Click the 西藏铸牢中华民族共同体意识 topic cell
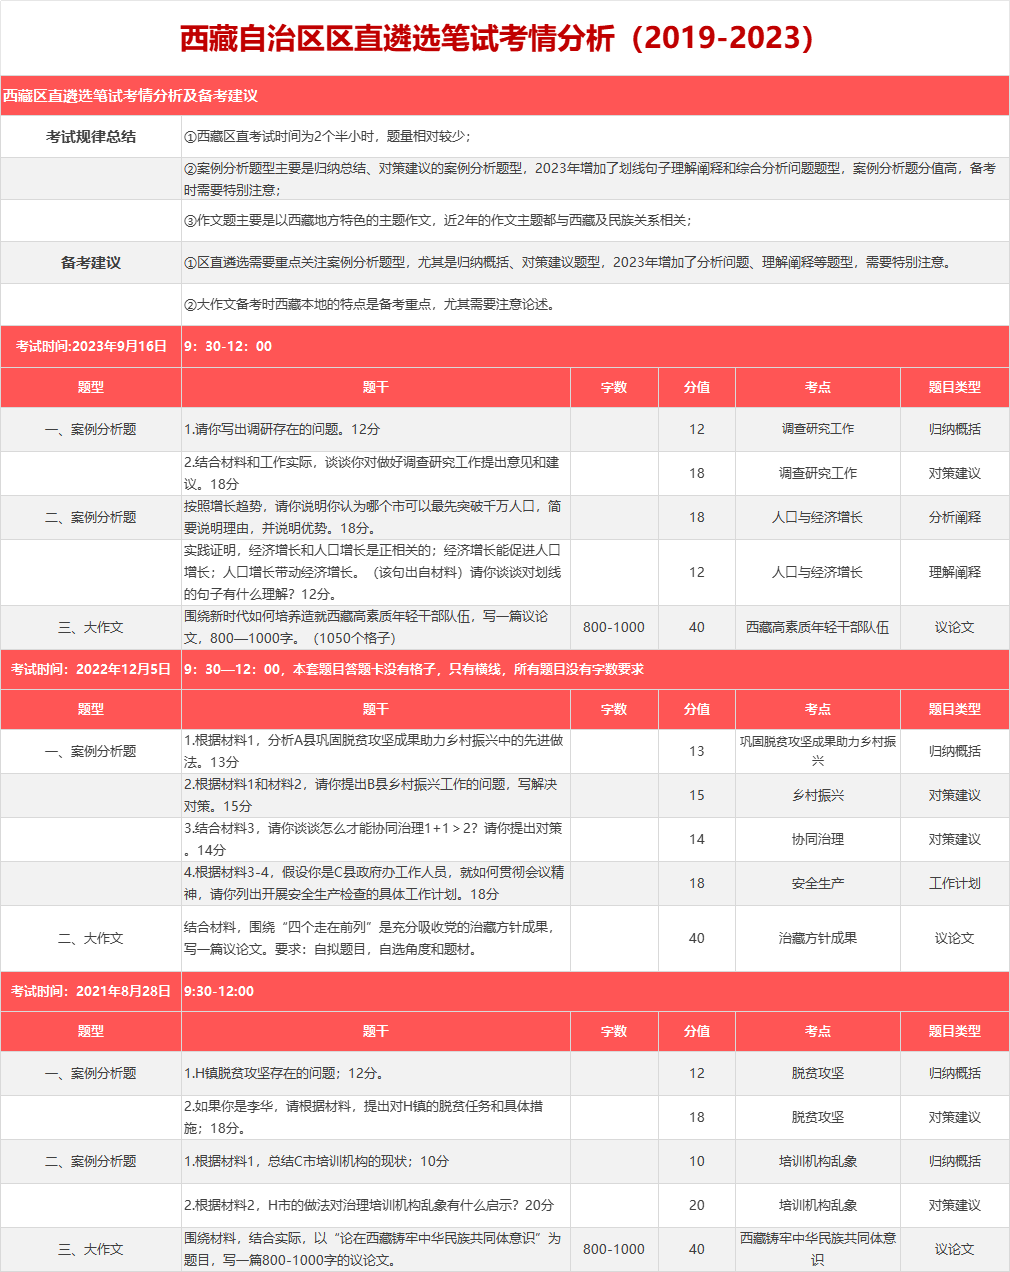The width and height of the screenshot is (1010, 1272). pyautogui.click(x=817, y=1249)
